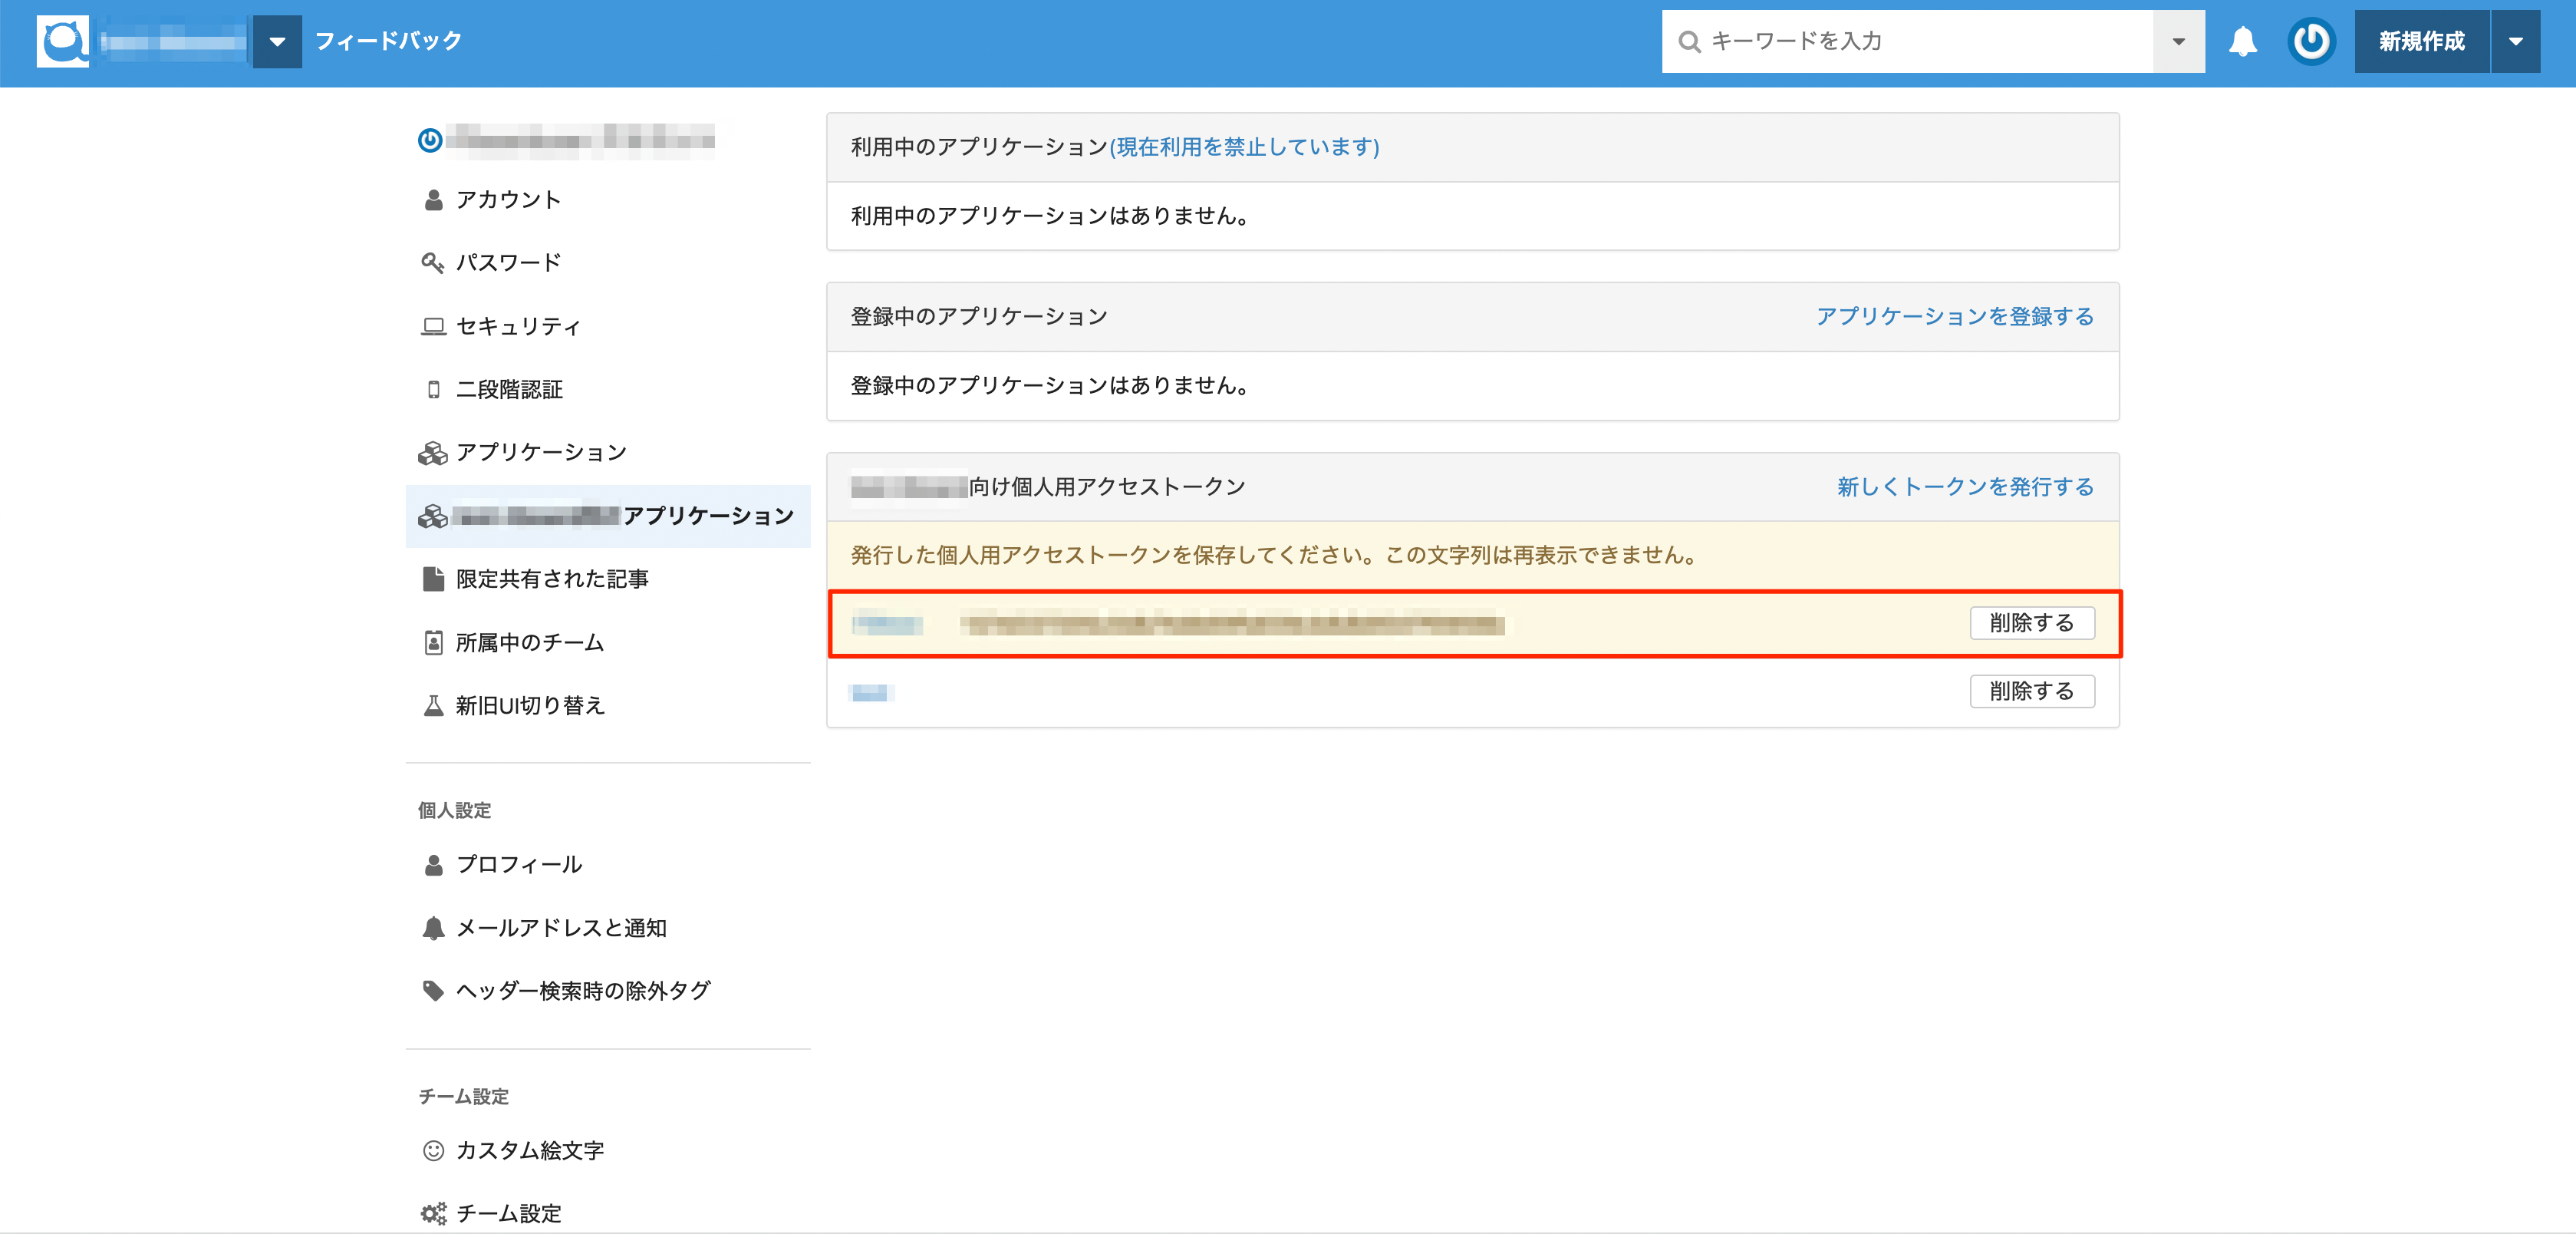Viewport: 2576px width, 1234px height.
Task: Click the チーム設定 gears icon
Action: pyautogui.click(x=433, y=1213)
